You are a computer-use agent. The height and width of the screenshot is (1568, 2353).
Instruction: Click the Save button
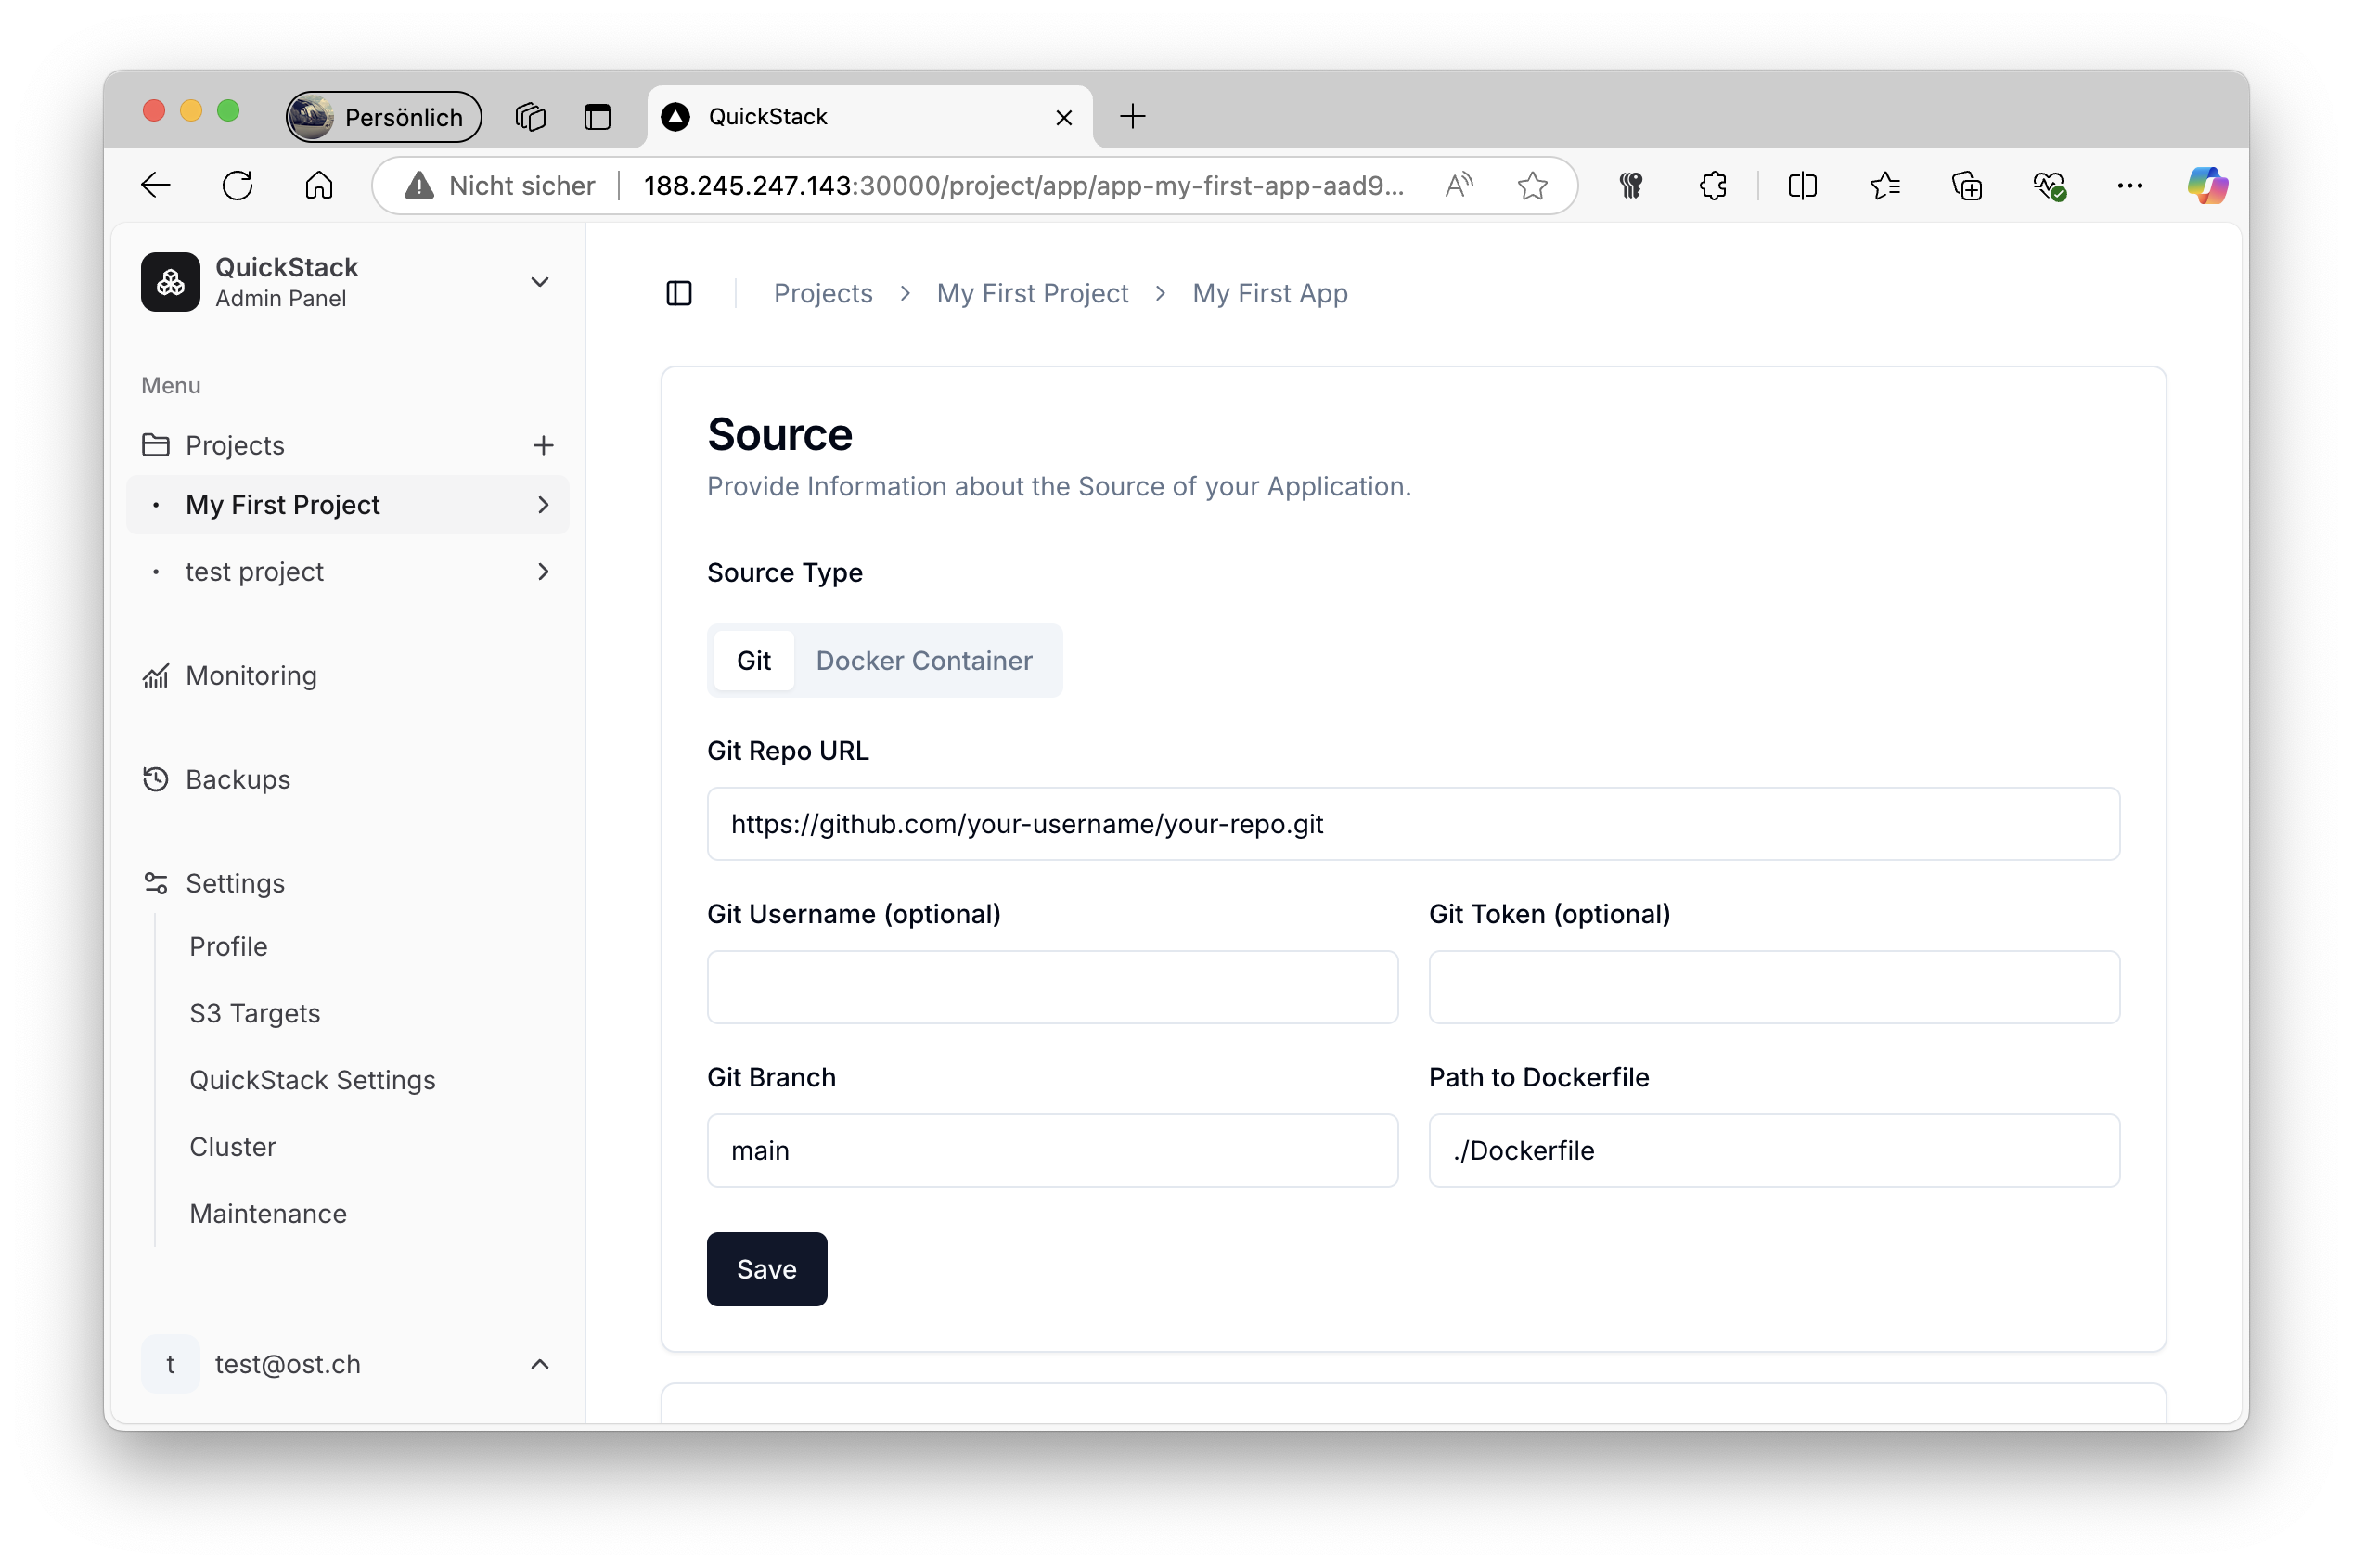765,1268
